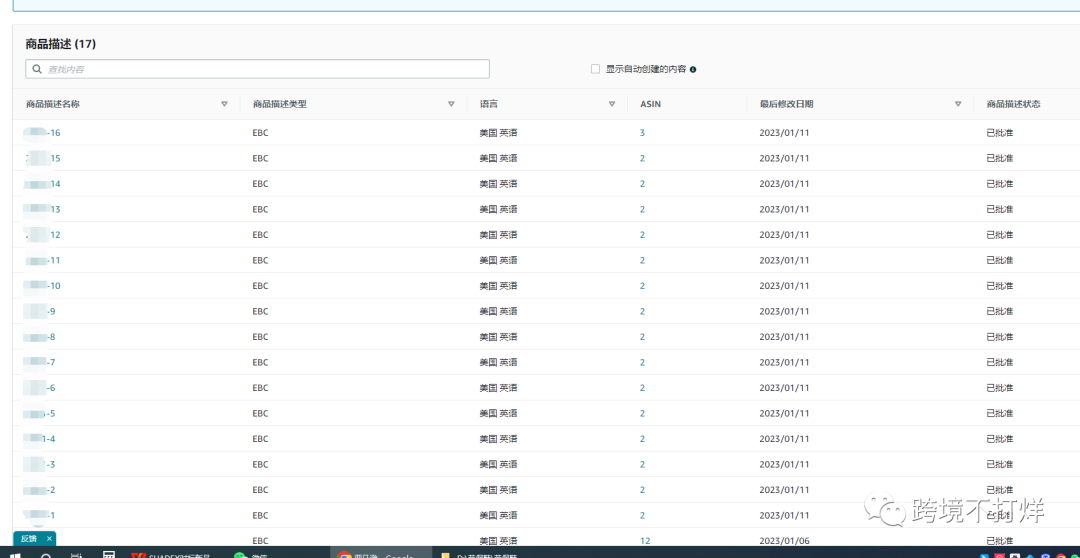This screenshot has height=558, width=1080.
Task: Click ASIN count 12 in last row
Action: click(645, 541)
